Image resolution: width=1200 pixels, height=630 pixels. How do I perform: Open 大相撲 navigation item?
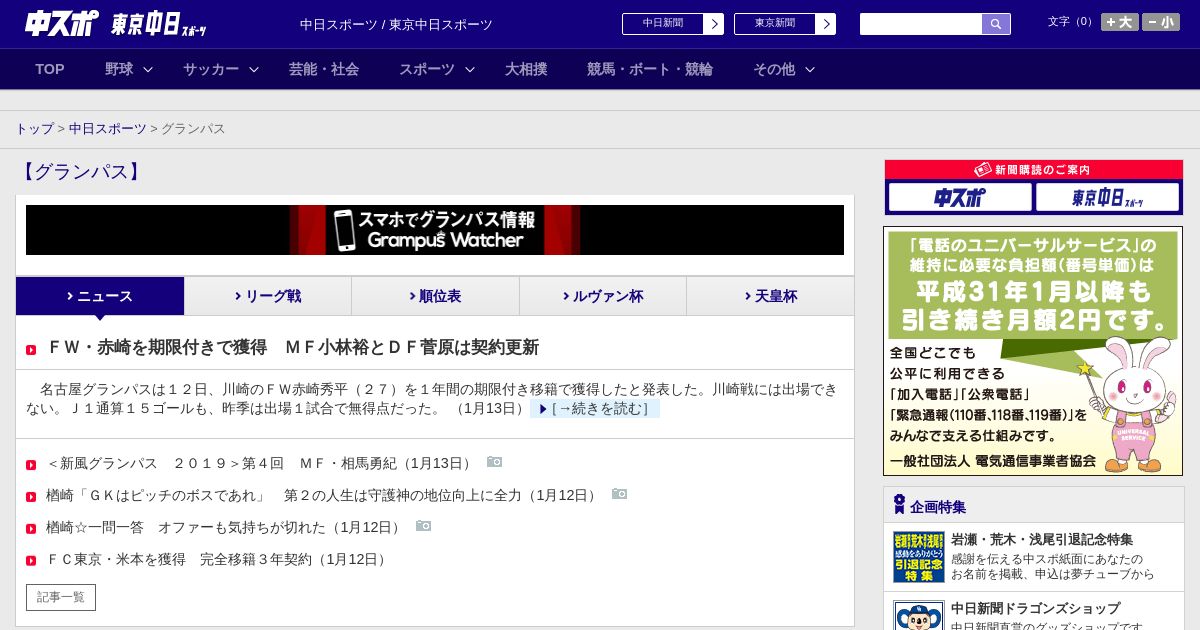(x=526, y=69)
